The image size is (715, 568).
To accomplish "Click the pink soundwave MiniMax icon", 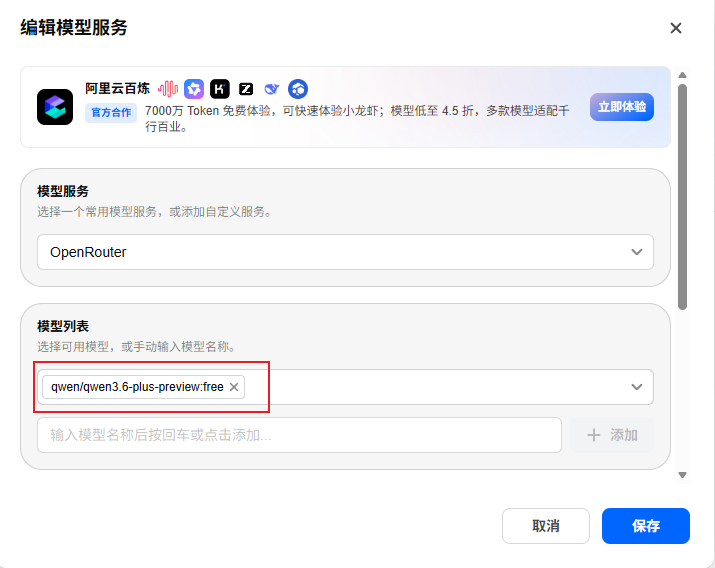I will [x=168, y=89].
